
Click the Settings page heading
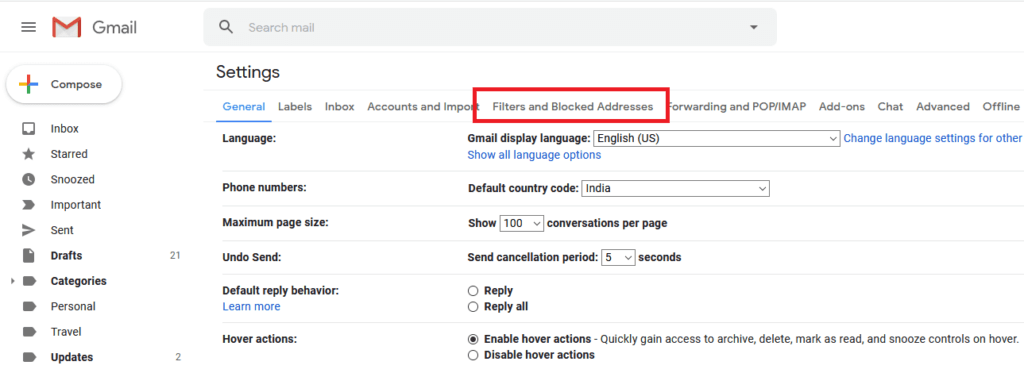click(x=248, y=72)
